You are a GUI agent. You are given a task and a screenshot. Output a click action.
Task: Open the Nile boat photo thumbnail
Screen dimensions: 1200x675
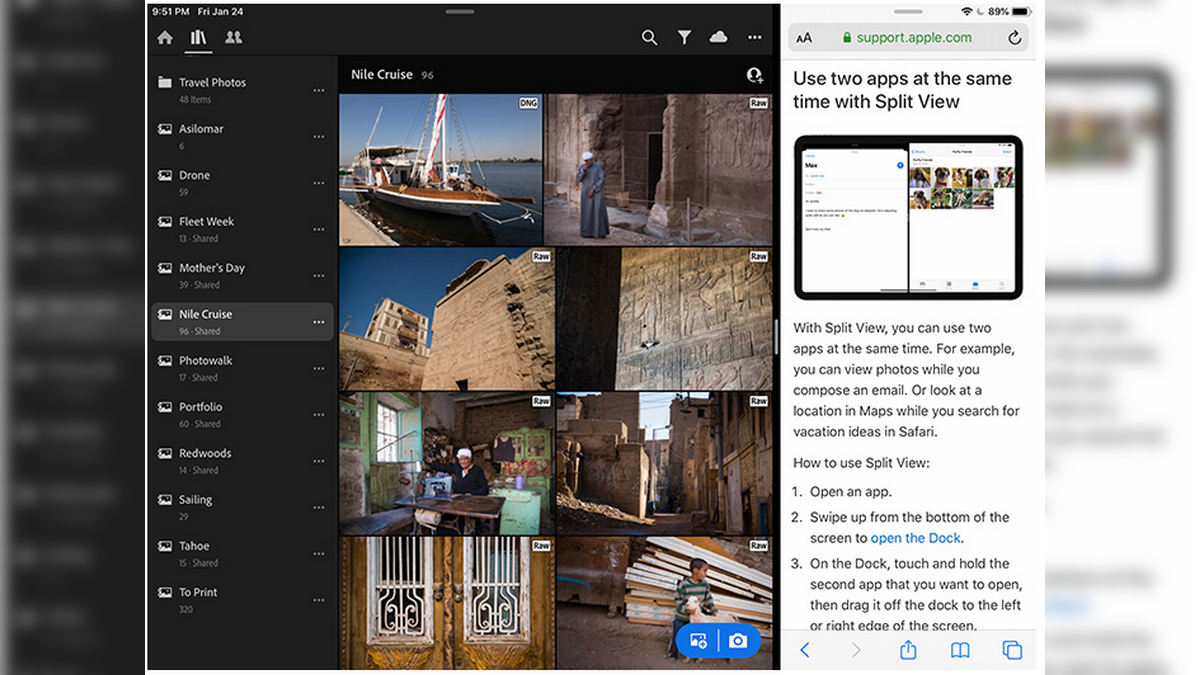tap(443, 167)
